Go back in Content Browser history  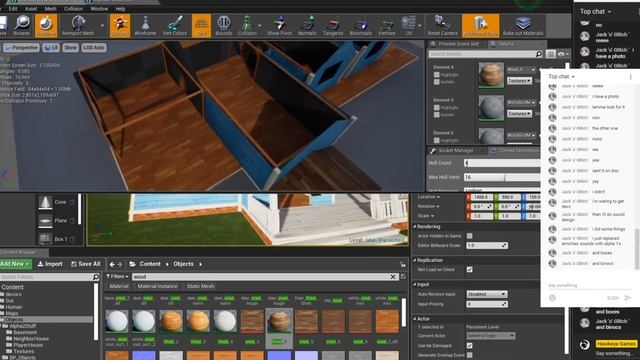coord(112,264)
